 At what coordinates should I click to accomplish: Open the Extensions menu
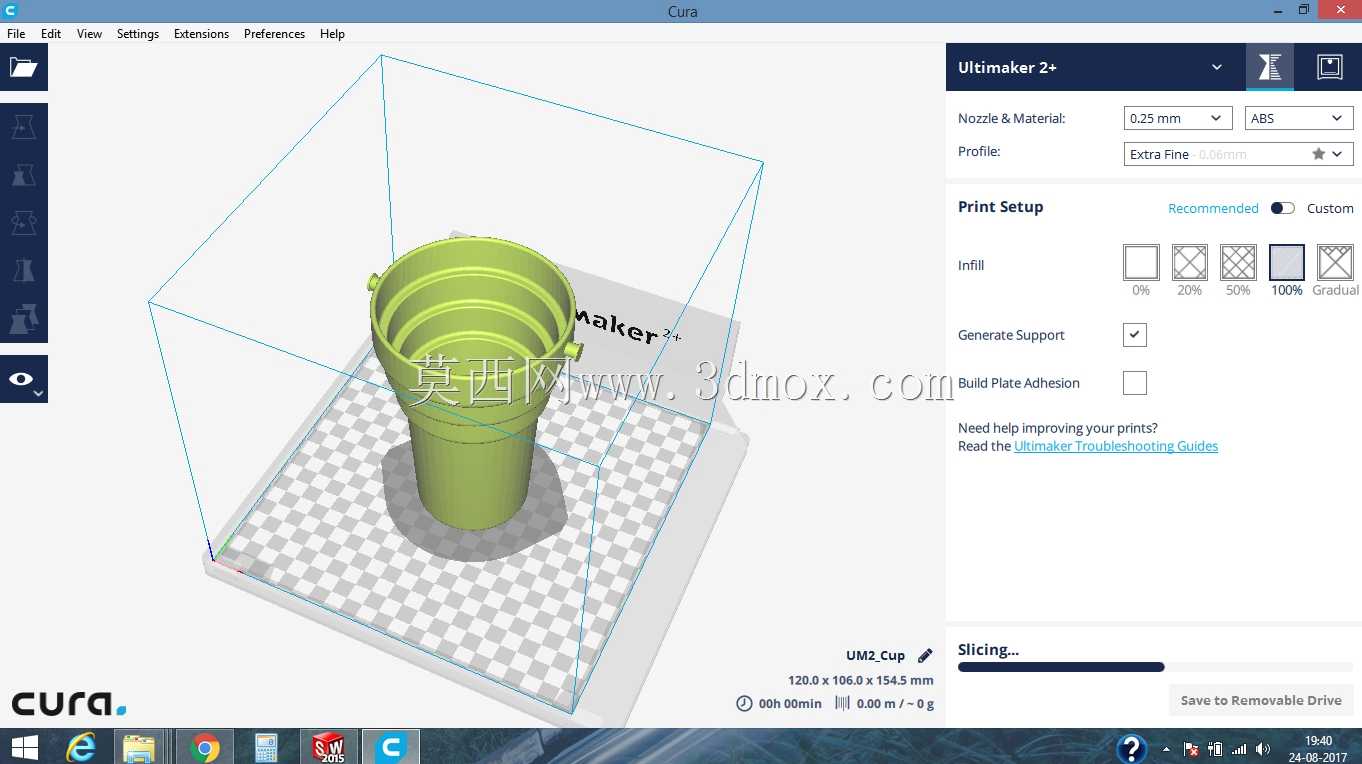[201, 33]
